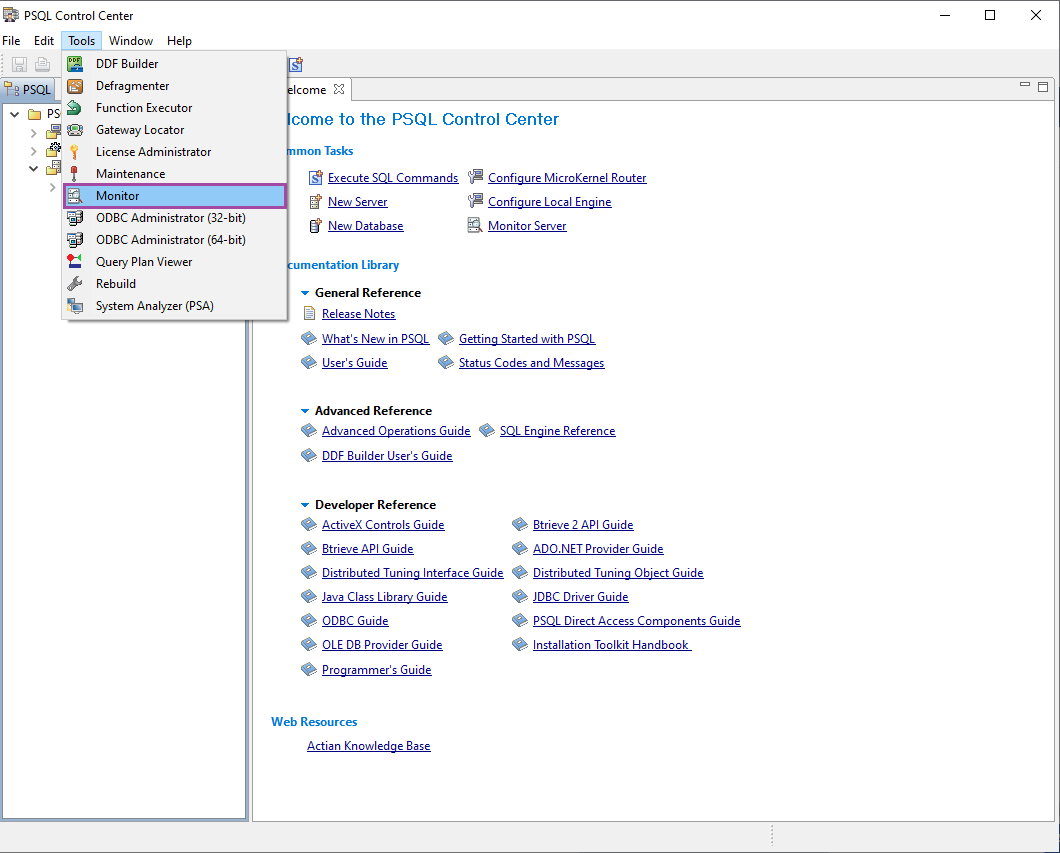Screen dimensions: 1060x853
Task: Click the book icon beside JDBC Driver Guide
Action: point(520,596)
